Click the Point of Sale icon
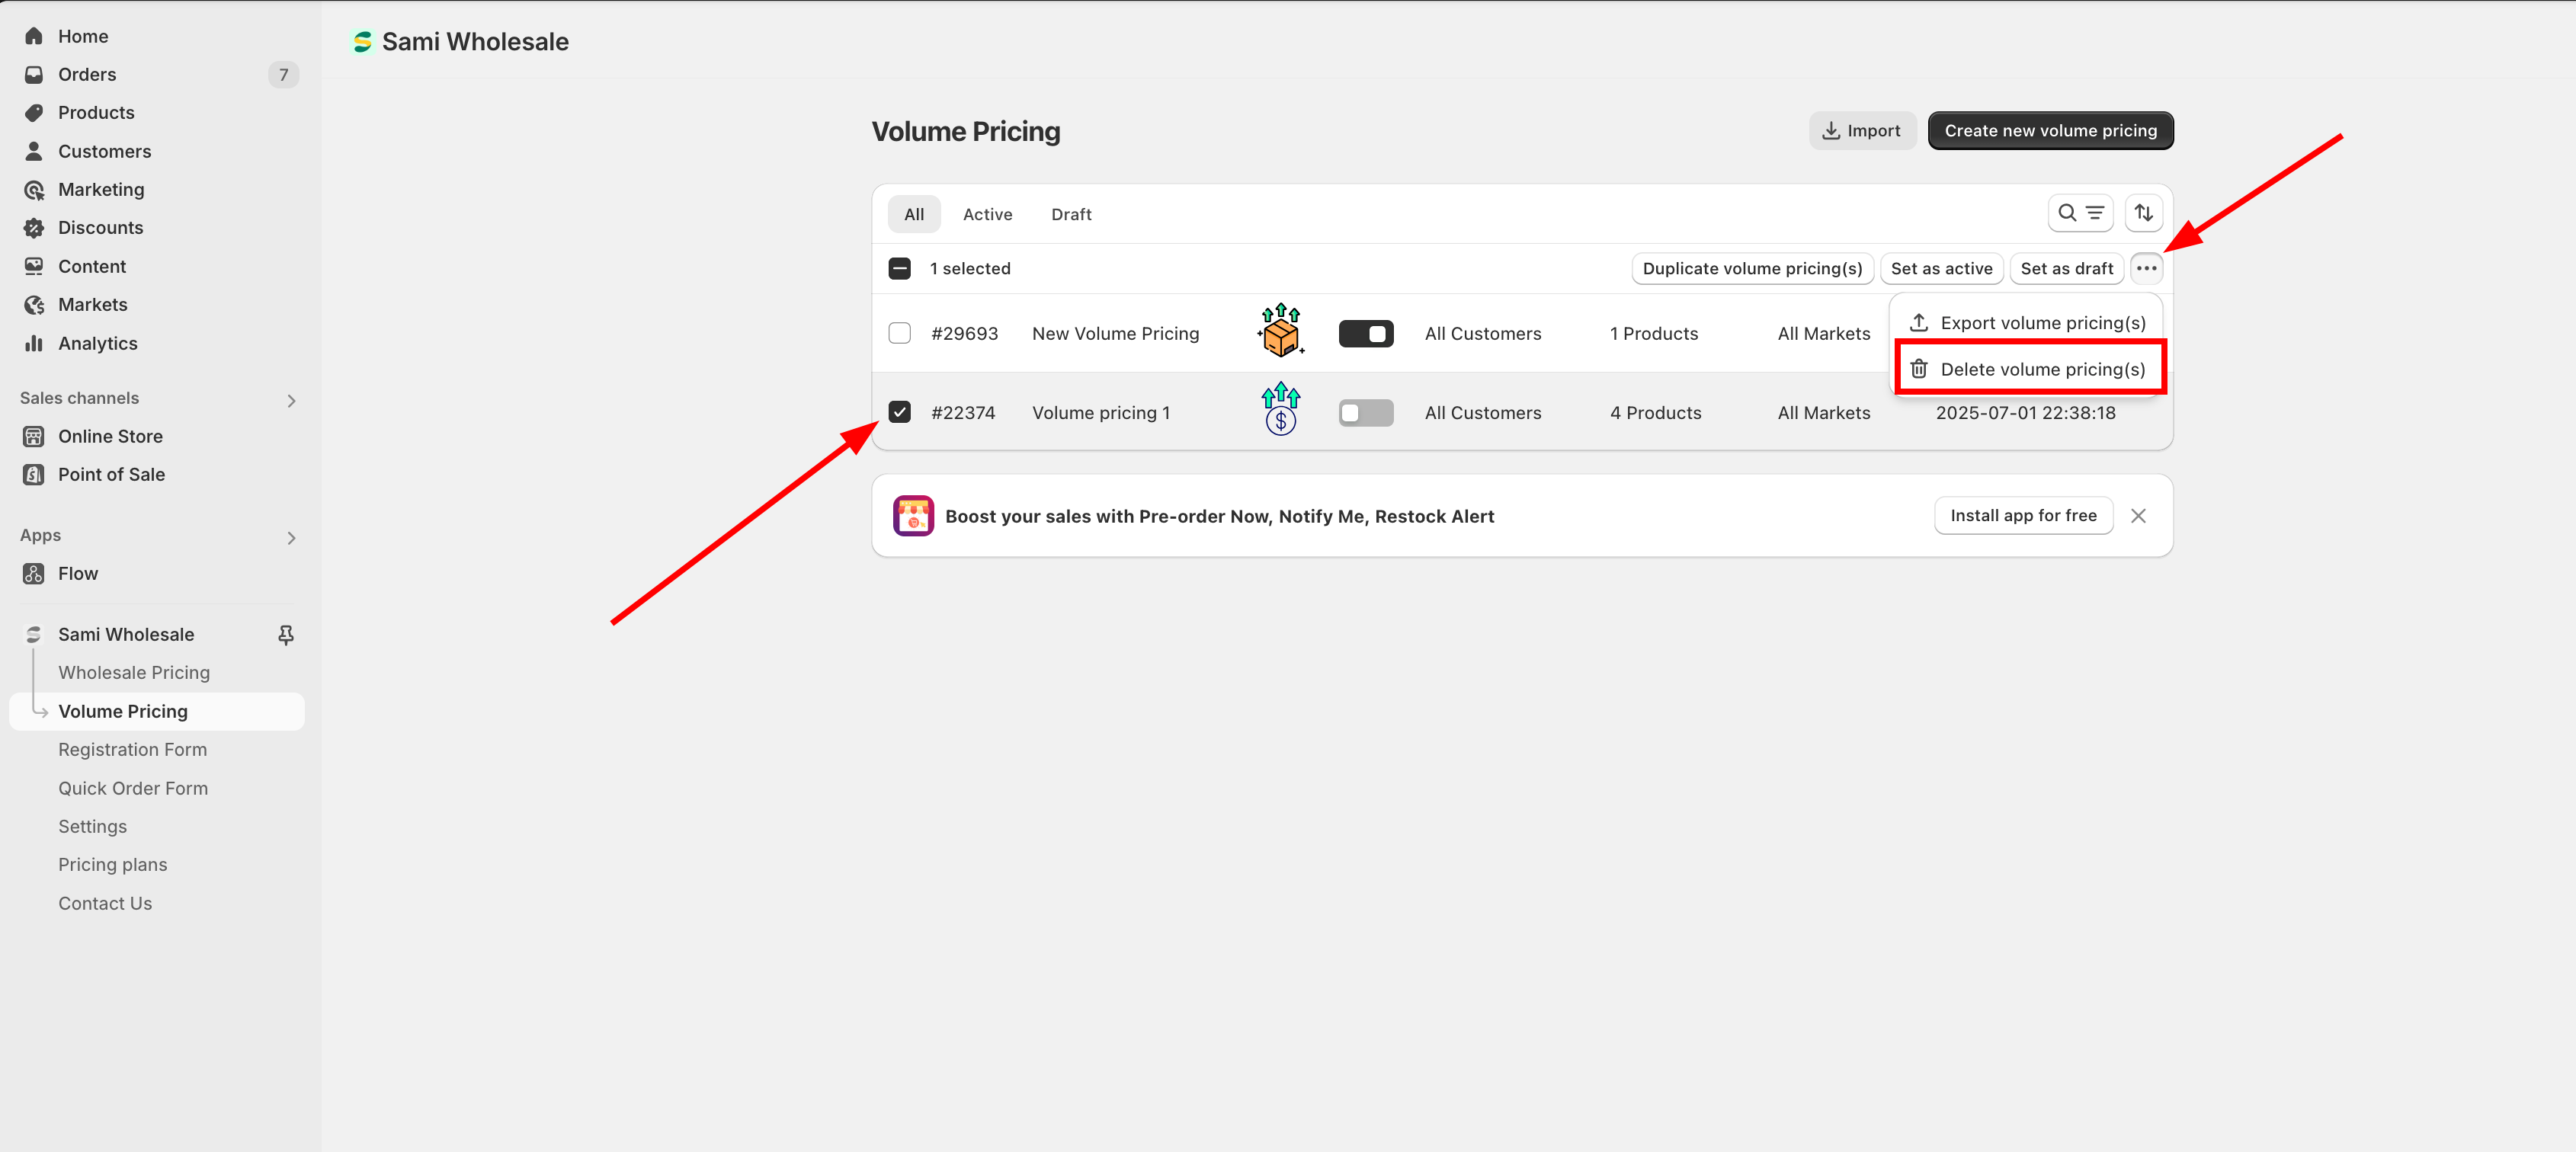 tap(34, 475)
